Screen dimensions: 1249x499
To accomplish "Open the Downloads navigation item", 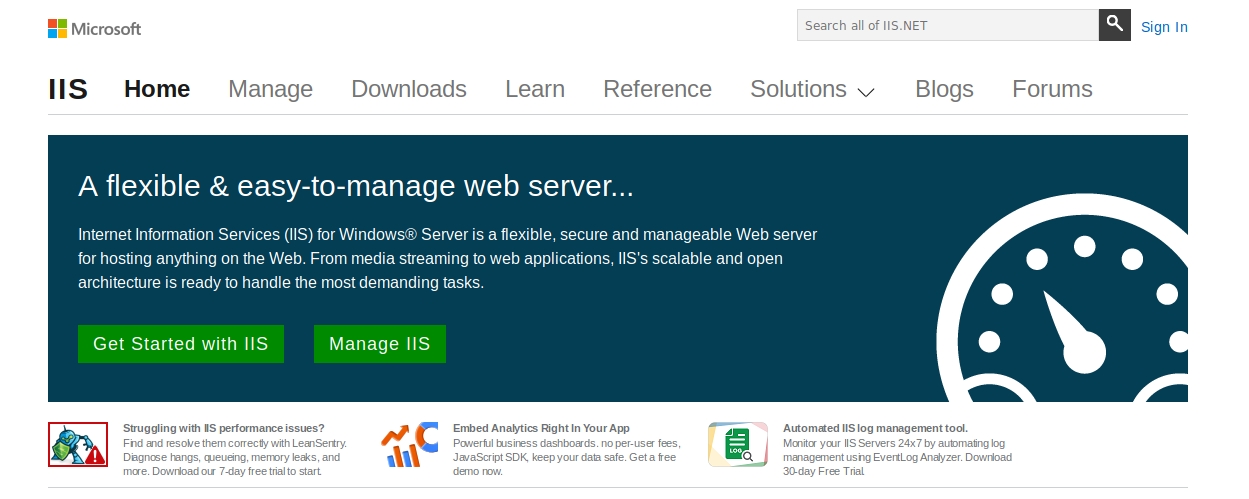I will pos(409,89).
